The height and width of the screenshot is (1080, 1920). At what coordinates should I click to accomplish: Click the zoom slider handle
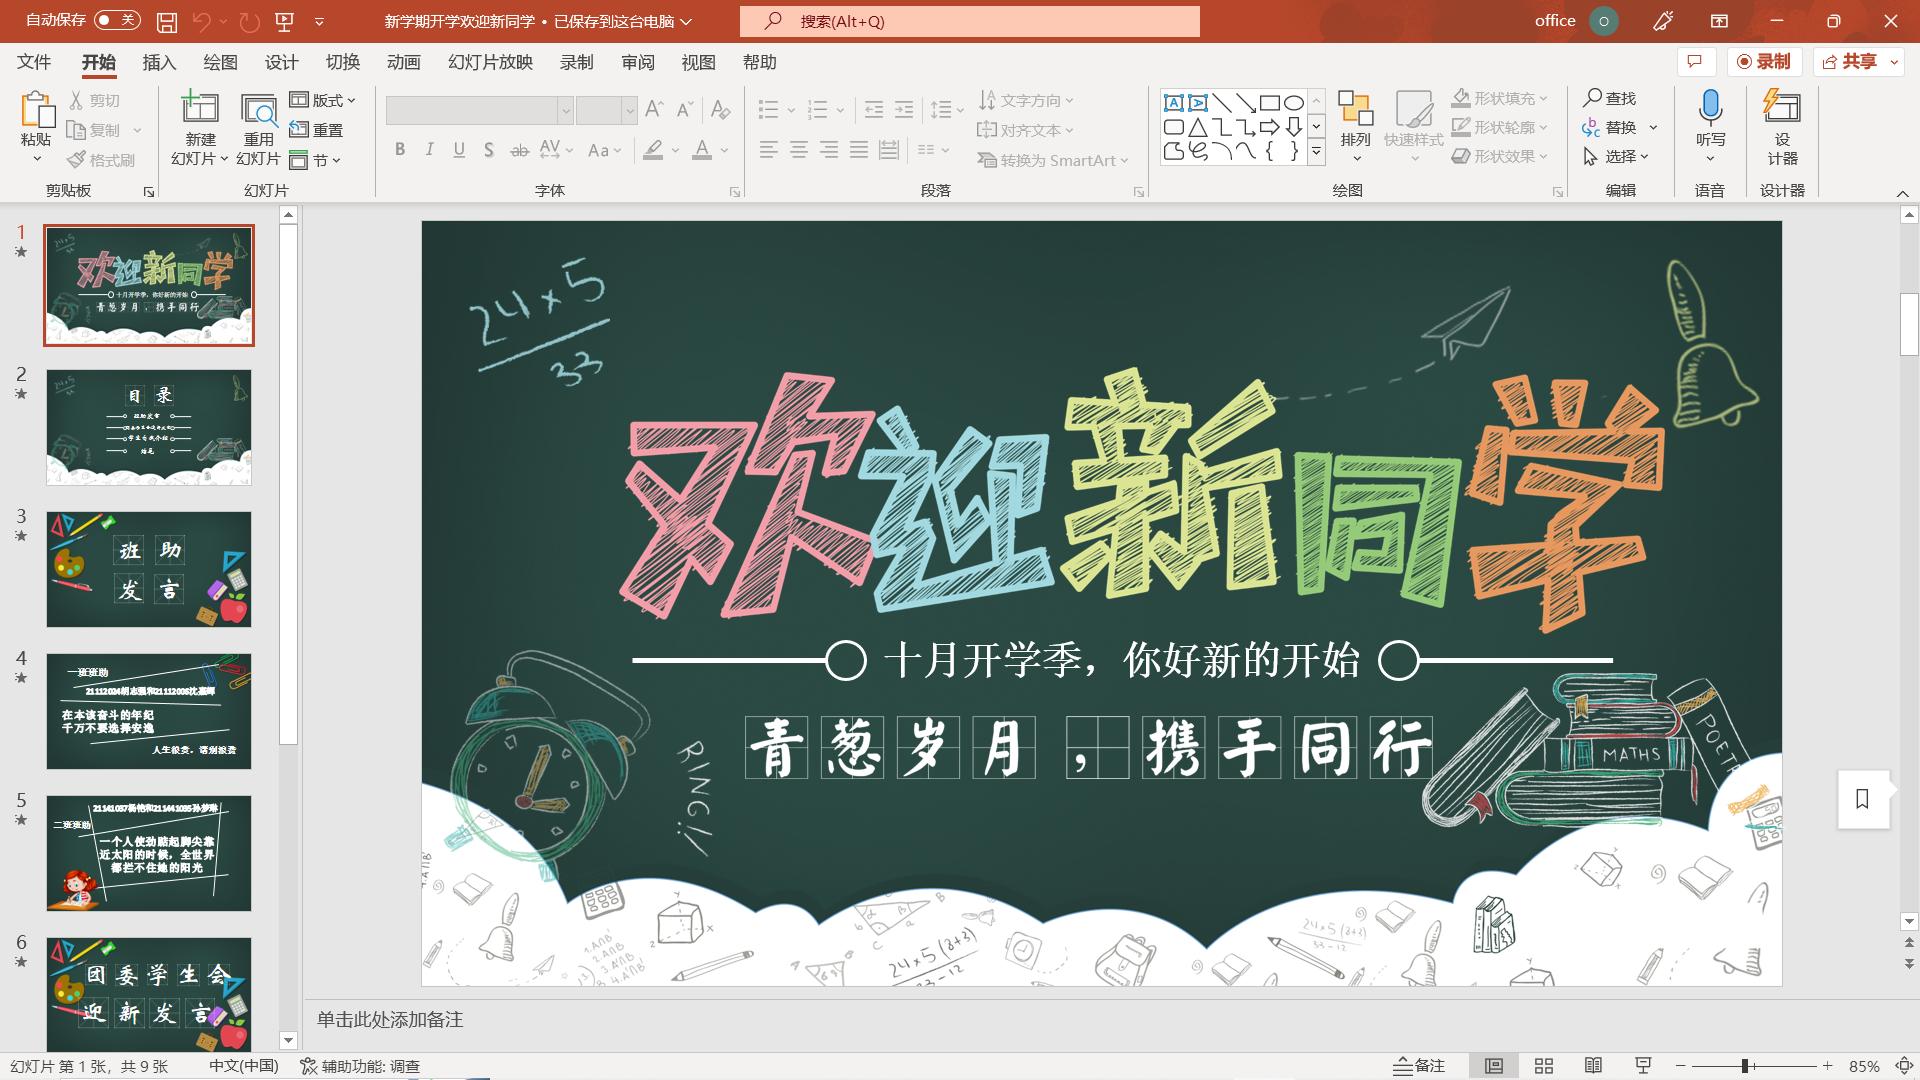coord(1745,1066)
